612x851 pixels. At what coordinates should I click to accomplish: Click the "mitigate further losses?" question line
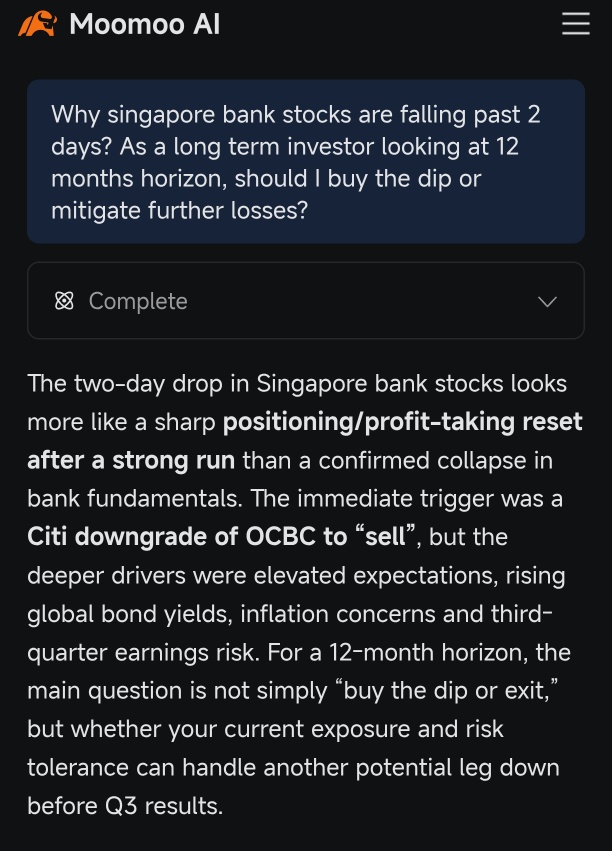pos(180,211)
